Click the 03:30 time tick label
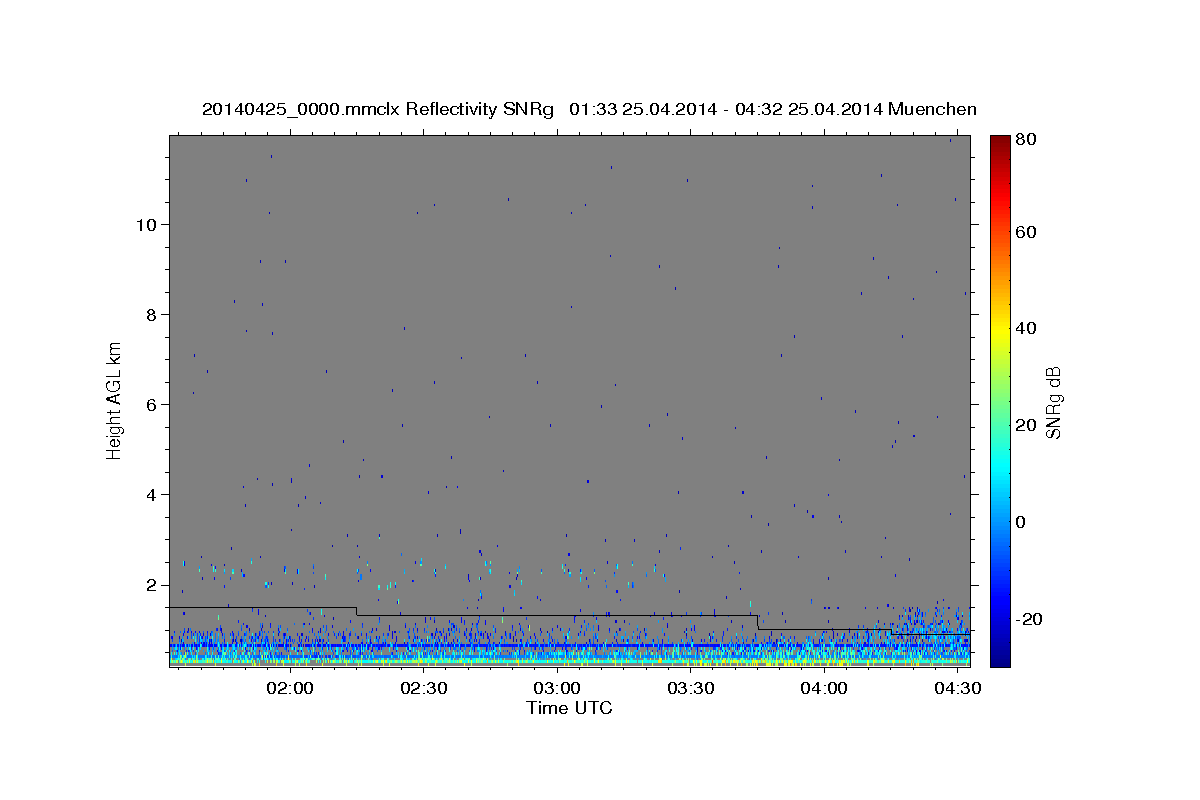The width and height of the screenshot is (1200, 800). pyautogui.click(x=690, y=689)
